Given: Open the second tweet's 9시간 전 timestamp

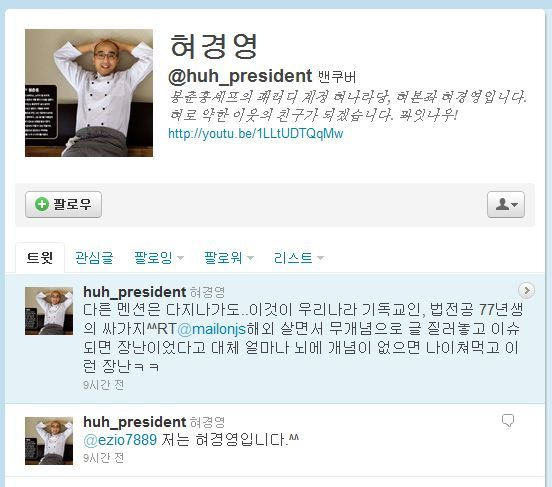Looking at the screenshot, I should tap(104, 458).
